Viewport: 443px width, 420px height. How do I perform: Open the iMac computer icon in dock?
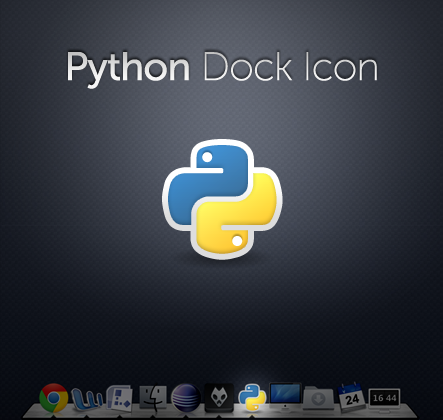pyautogui.click(x=285, y=396)
